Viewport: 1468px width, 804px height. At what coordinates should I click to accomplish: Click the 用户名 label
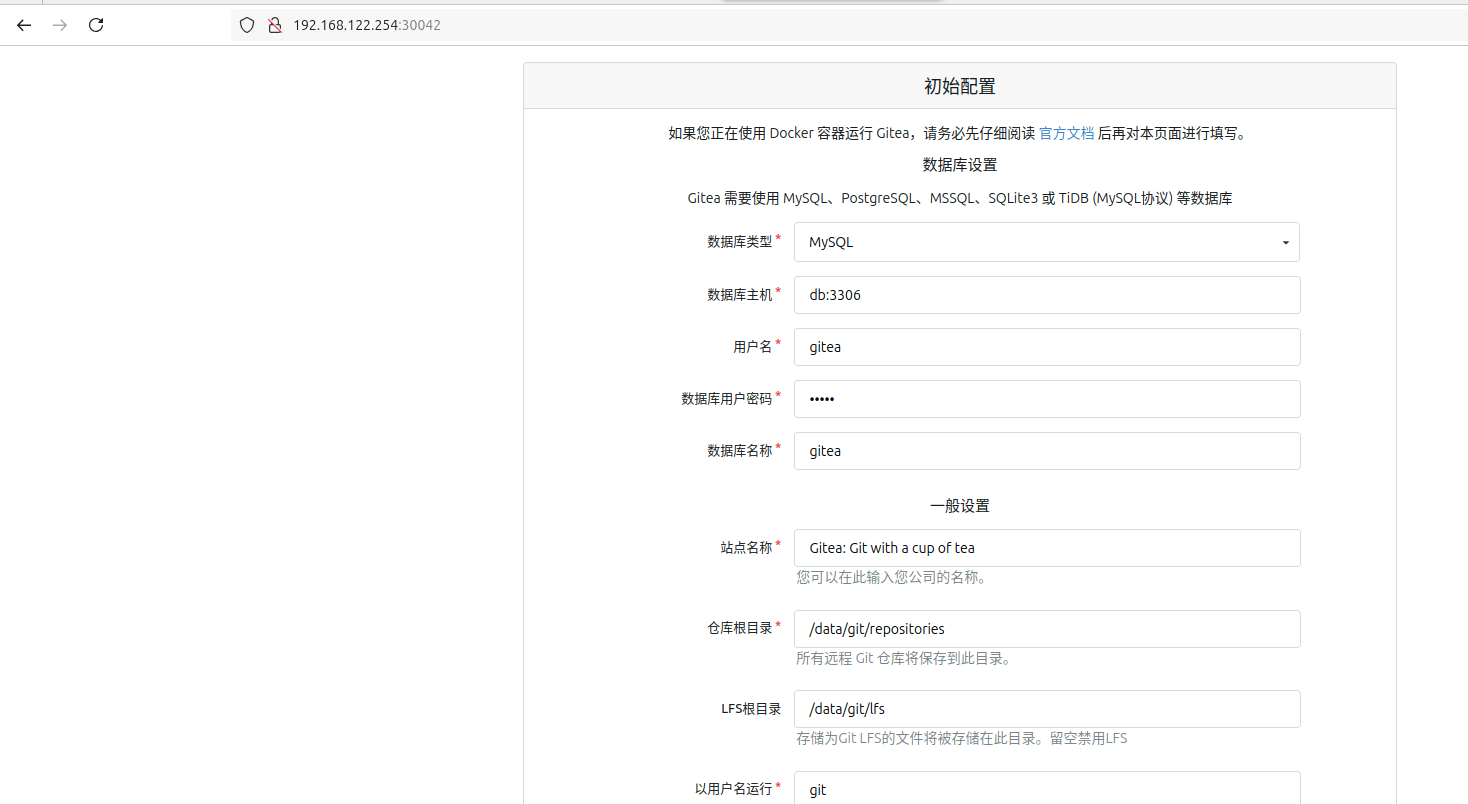(x=753, y=347)
